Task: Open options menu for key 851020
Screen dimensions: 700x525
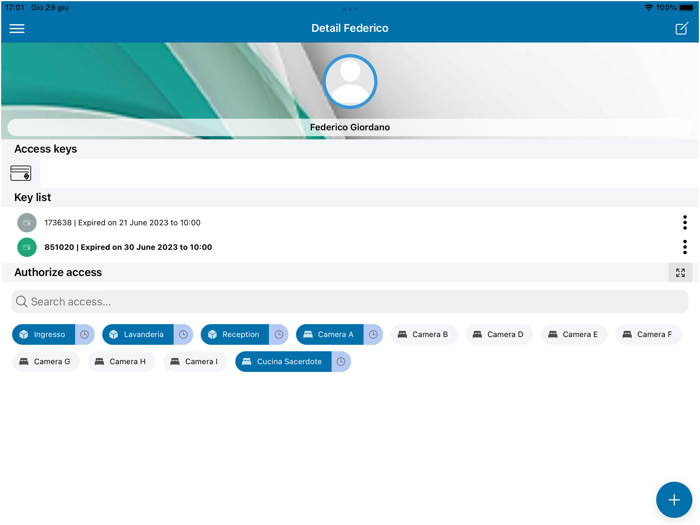Action: (x=685, y=247)
